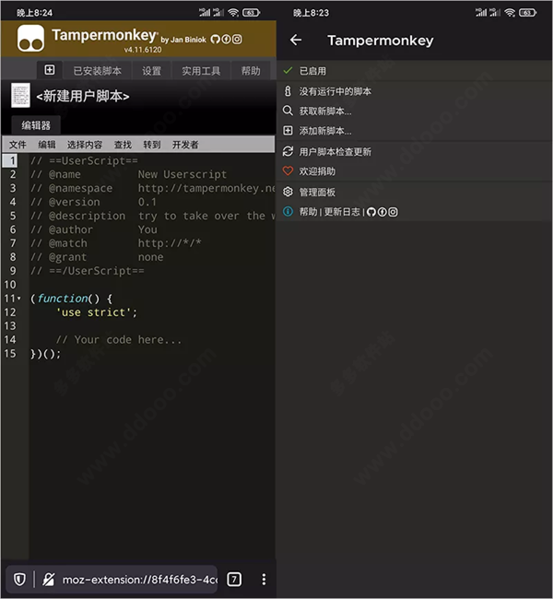Switch to the 已安装脚本 tab
Viewport: 553px width, 599px height.
click(97, 70)
